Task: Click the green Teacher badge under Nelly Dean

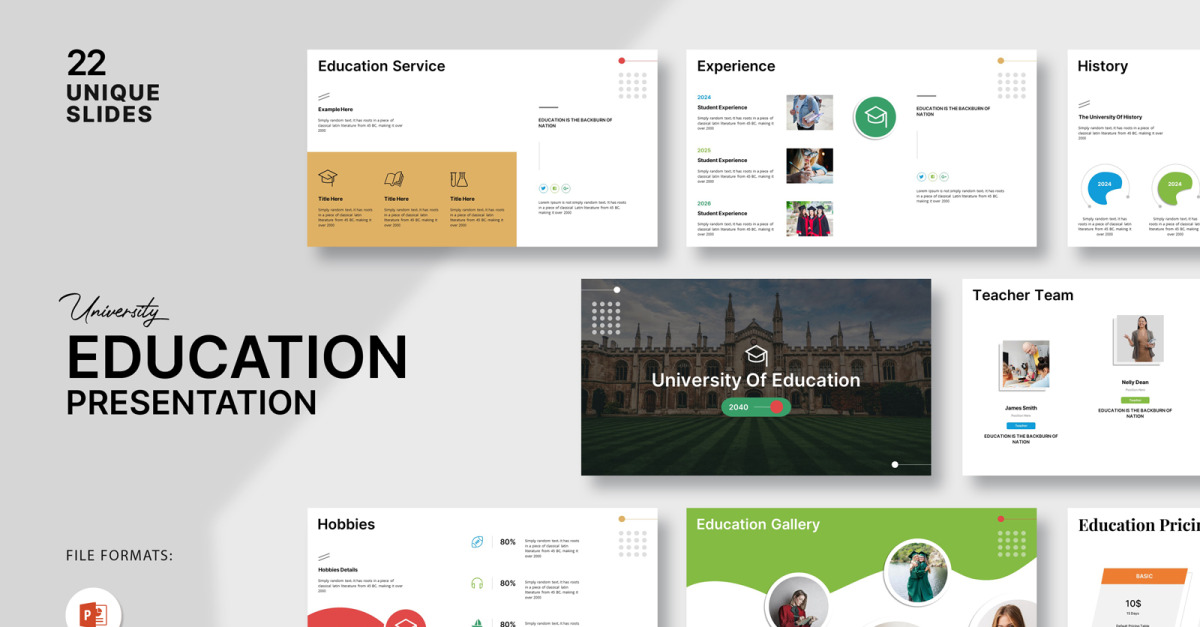Action: pos(1135,400)
